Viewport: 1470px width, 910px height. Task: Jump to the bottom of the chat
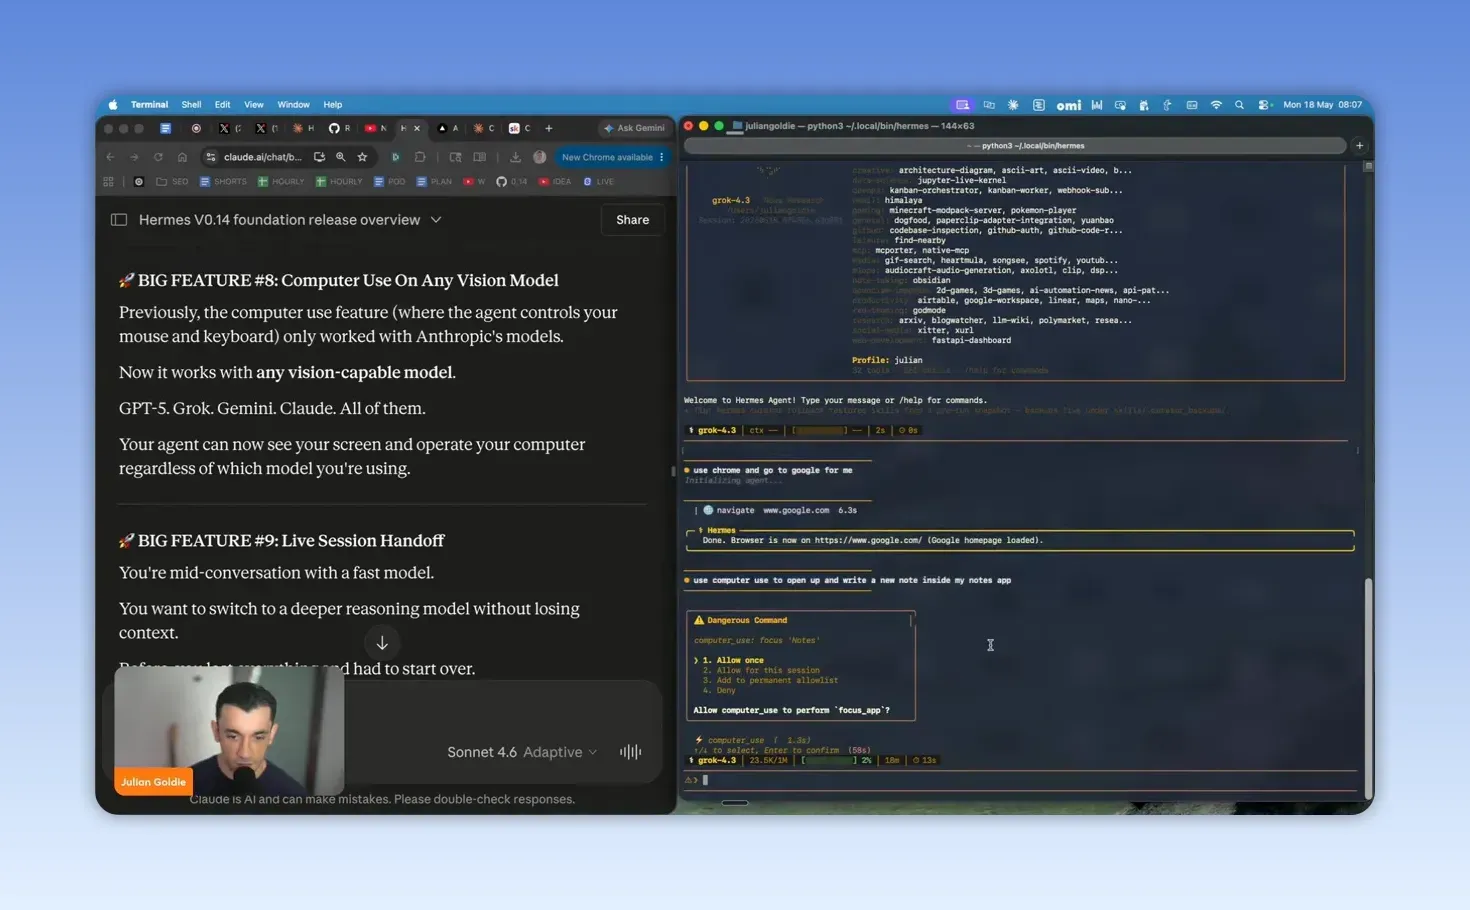pos(382,643)
